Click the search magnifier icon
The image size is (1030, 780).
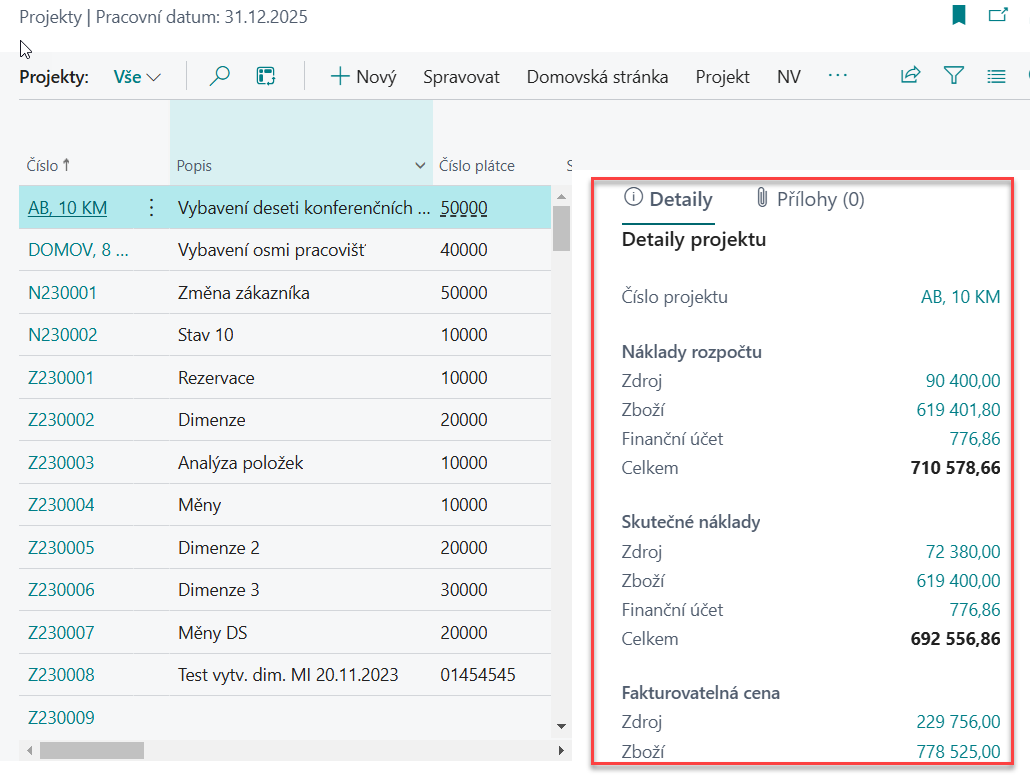(220, 77)
